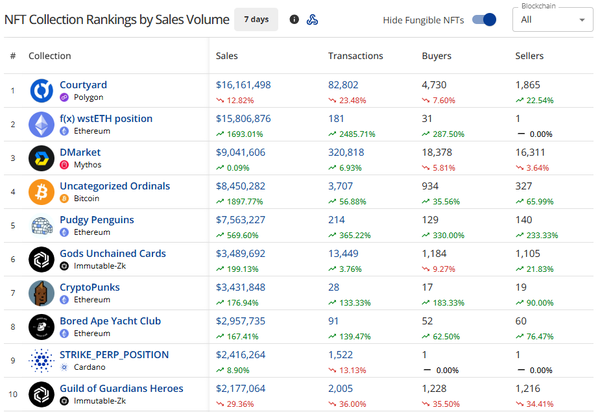600x412 pixels.
Task: Open the STRIKE_PERP_POSITION link
Action: tap(114, 355)
